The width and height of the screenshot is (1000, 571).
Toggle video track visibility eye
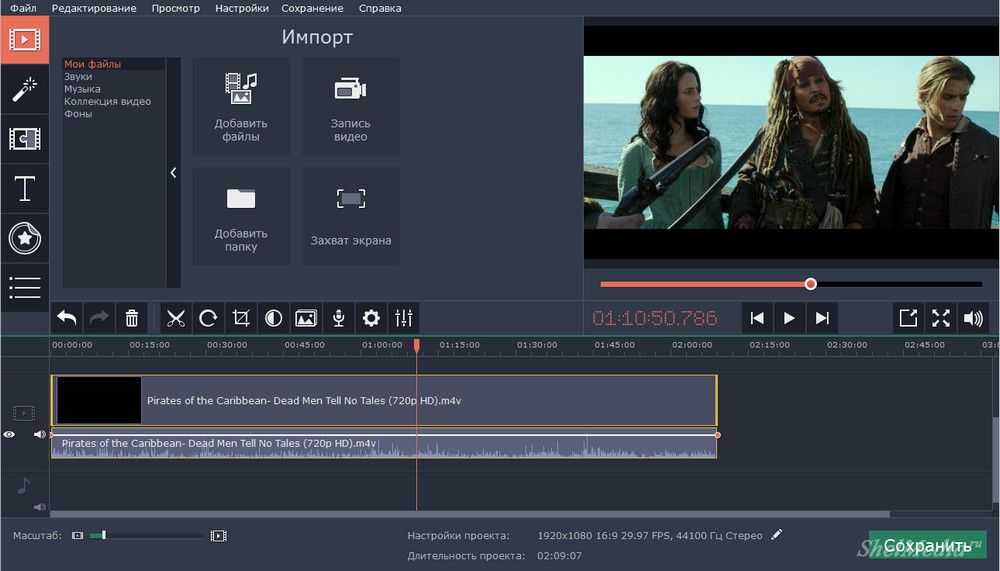(x=9, y=434)
